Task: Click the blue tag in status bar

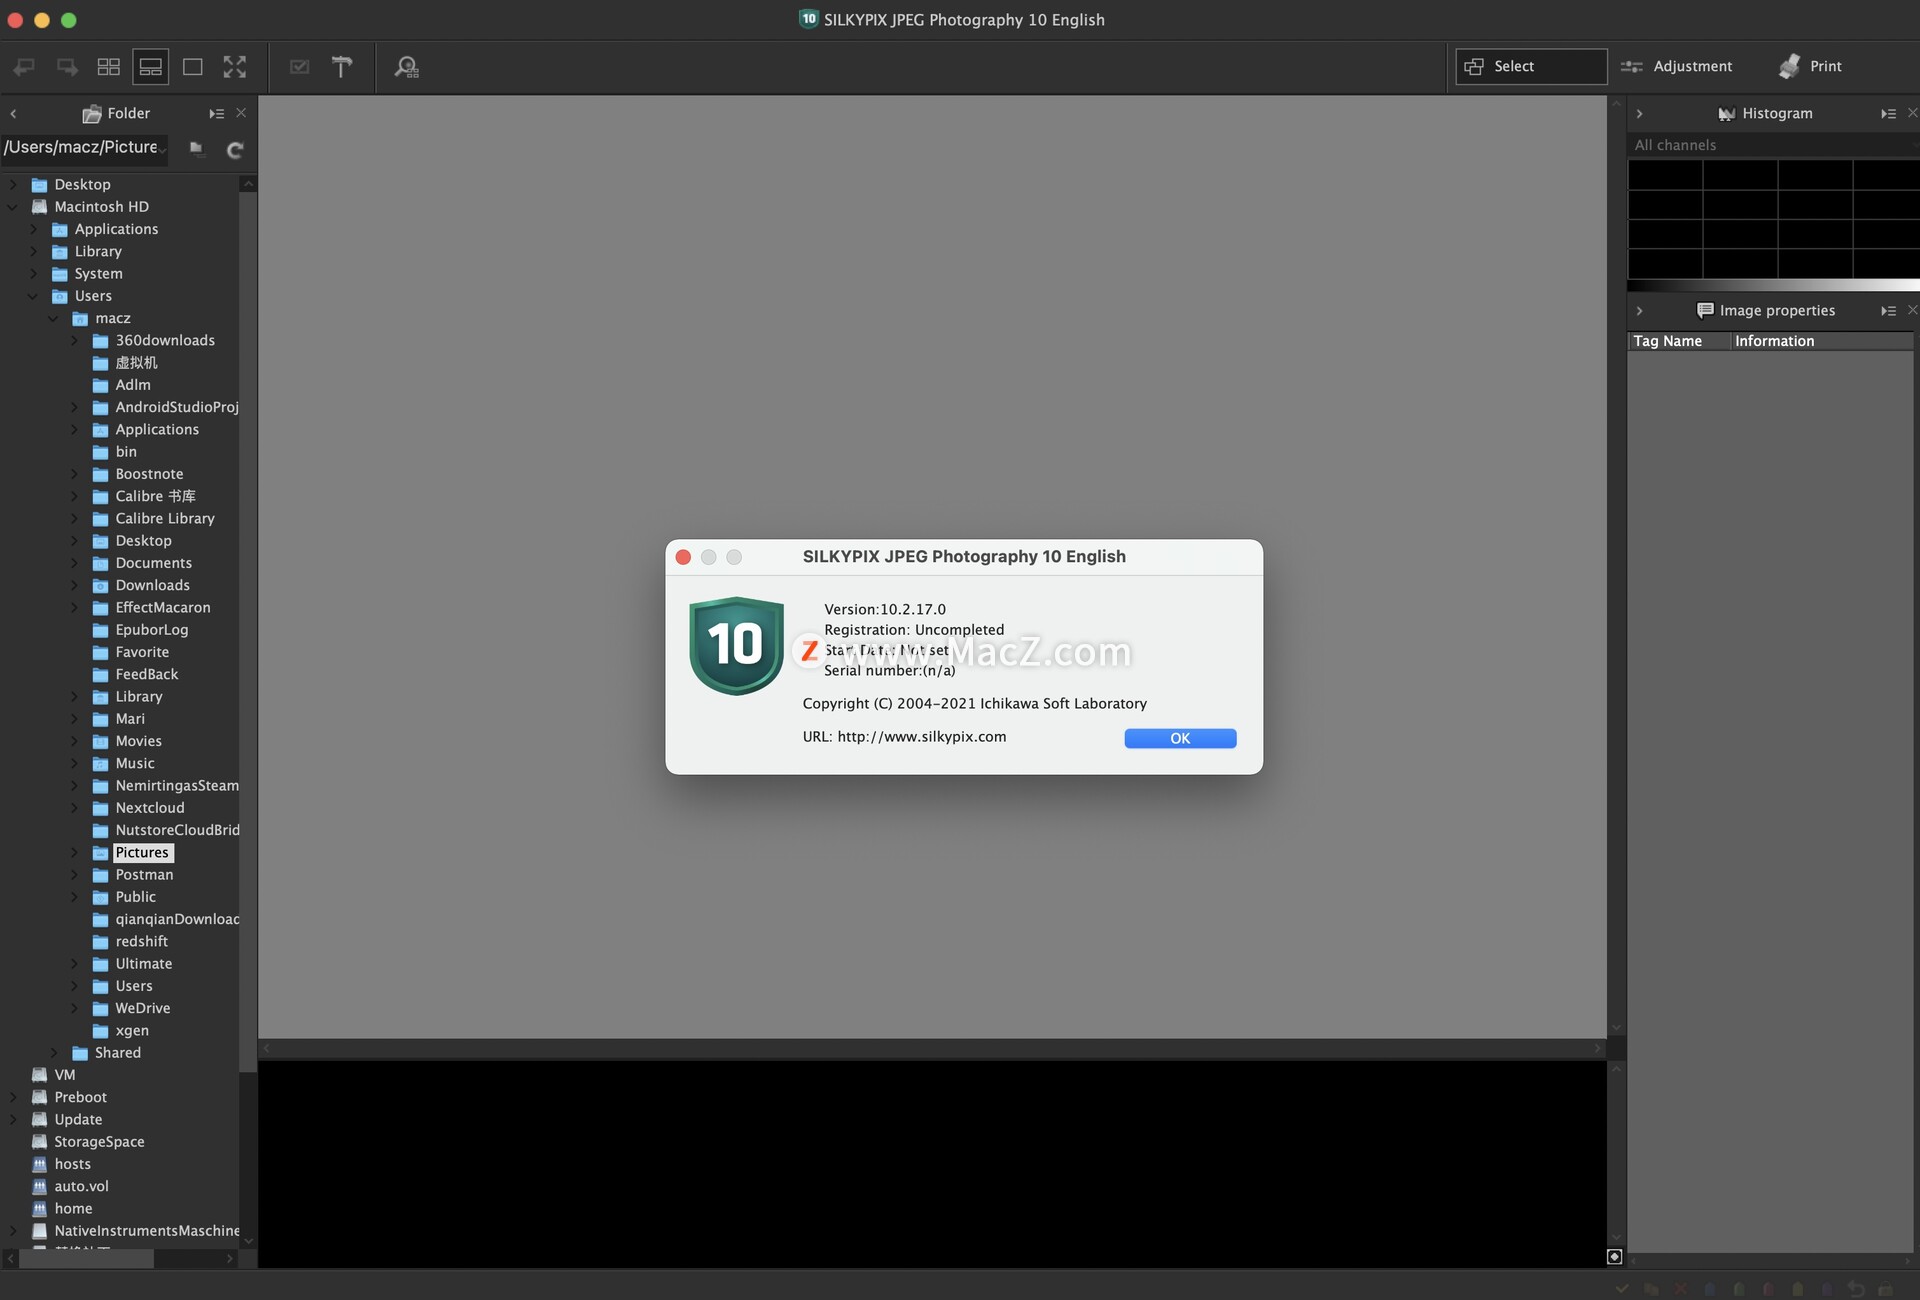Action: click(1710, 1289)
